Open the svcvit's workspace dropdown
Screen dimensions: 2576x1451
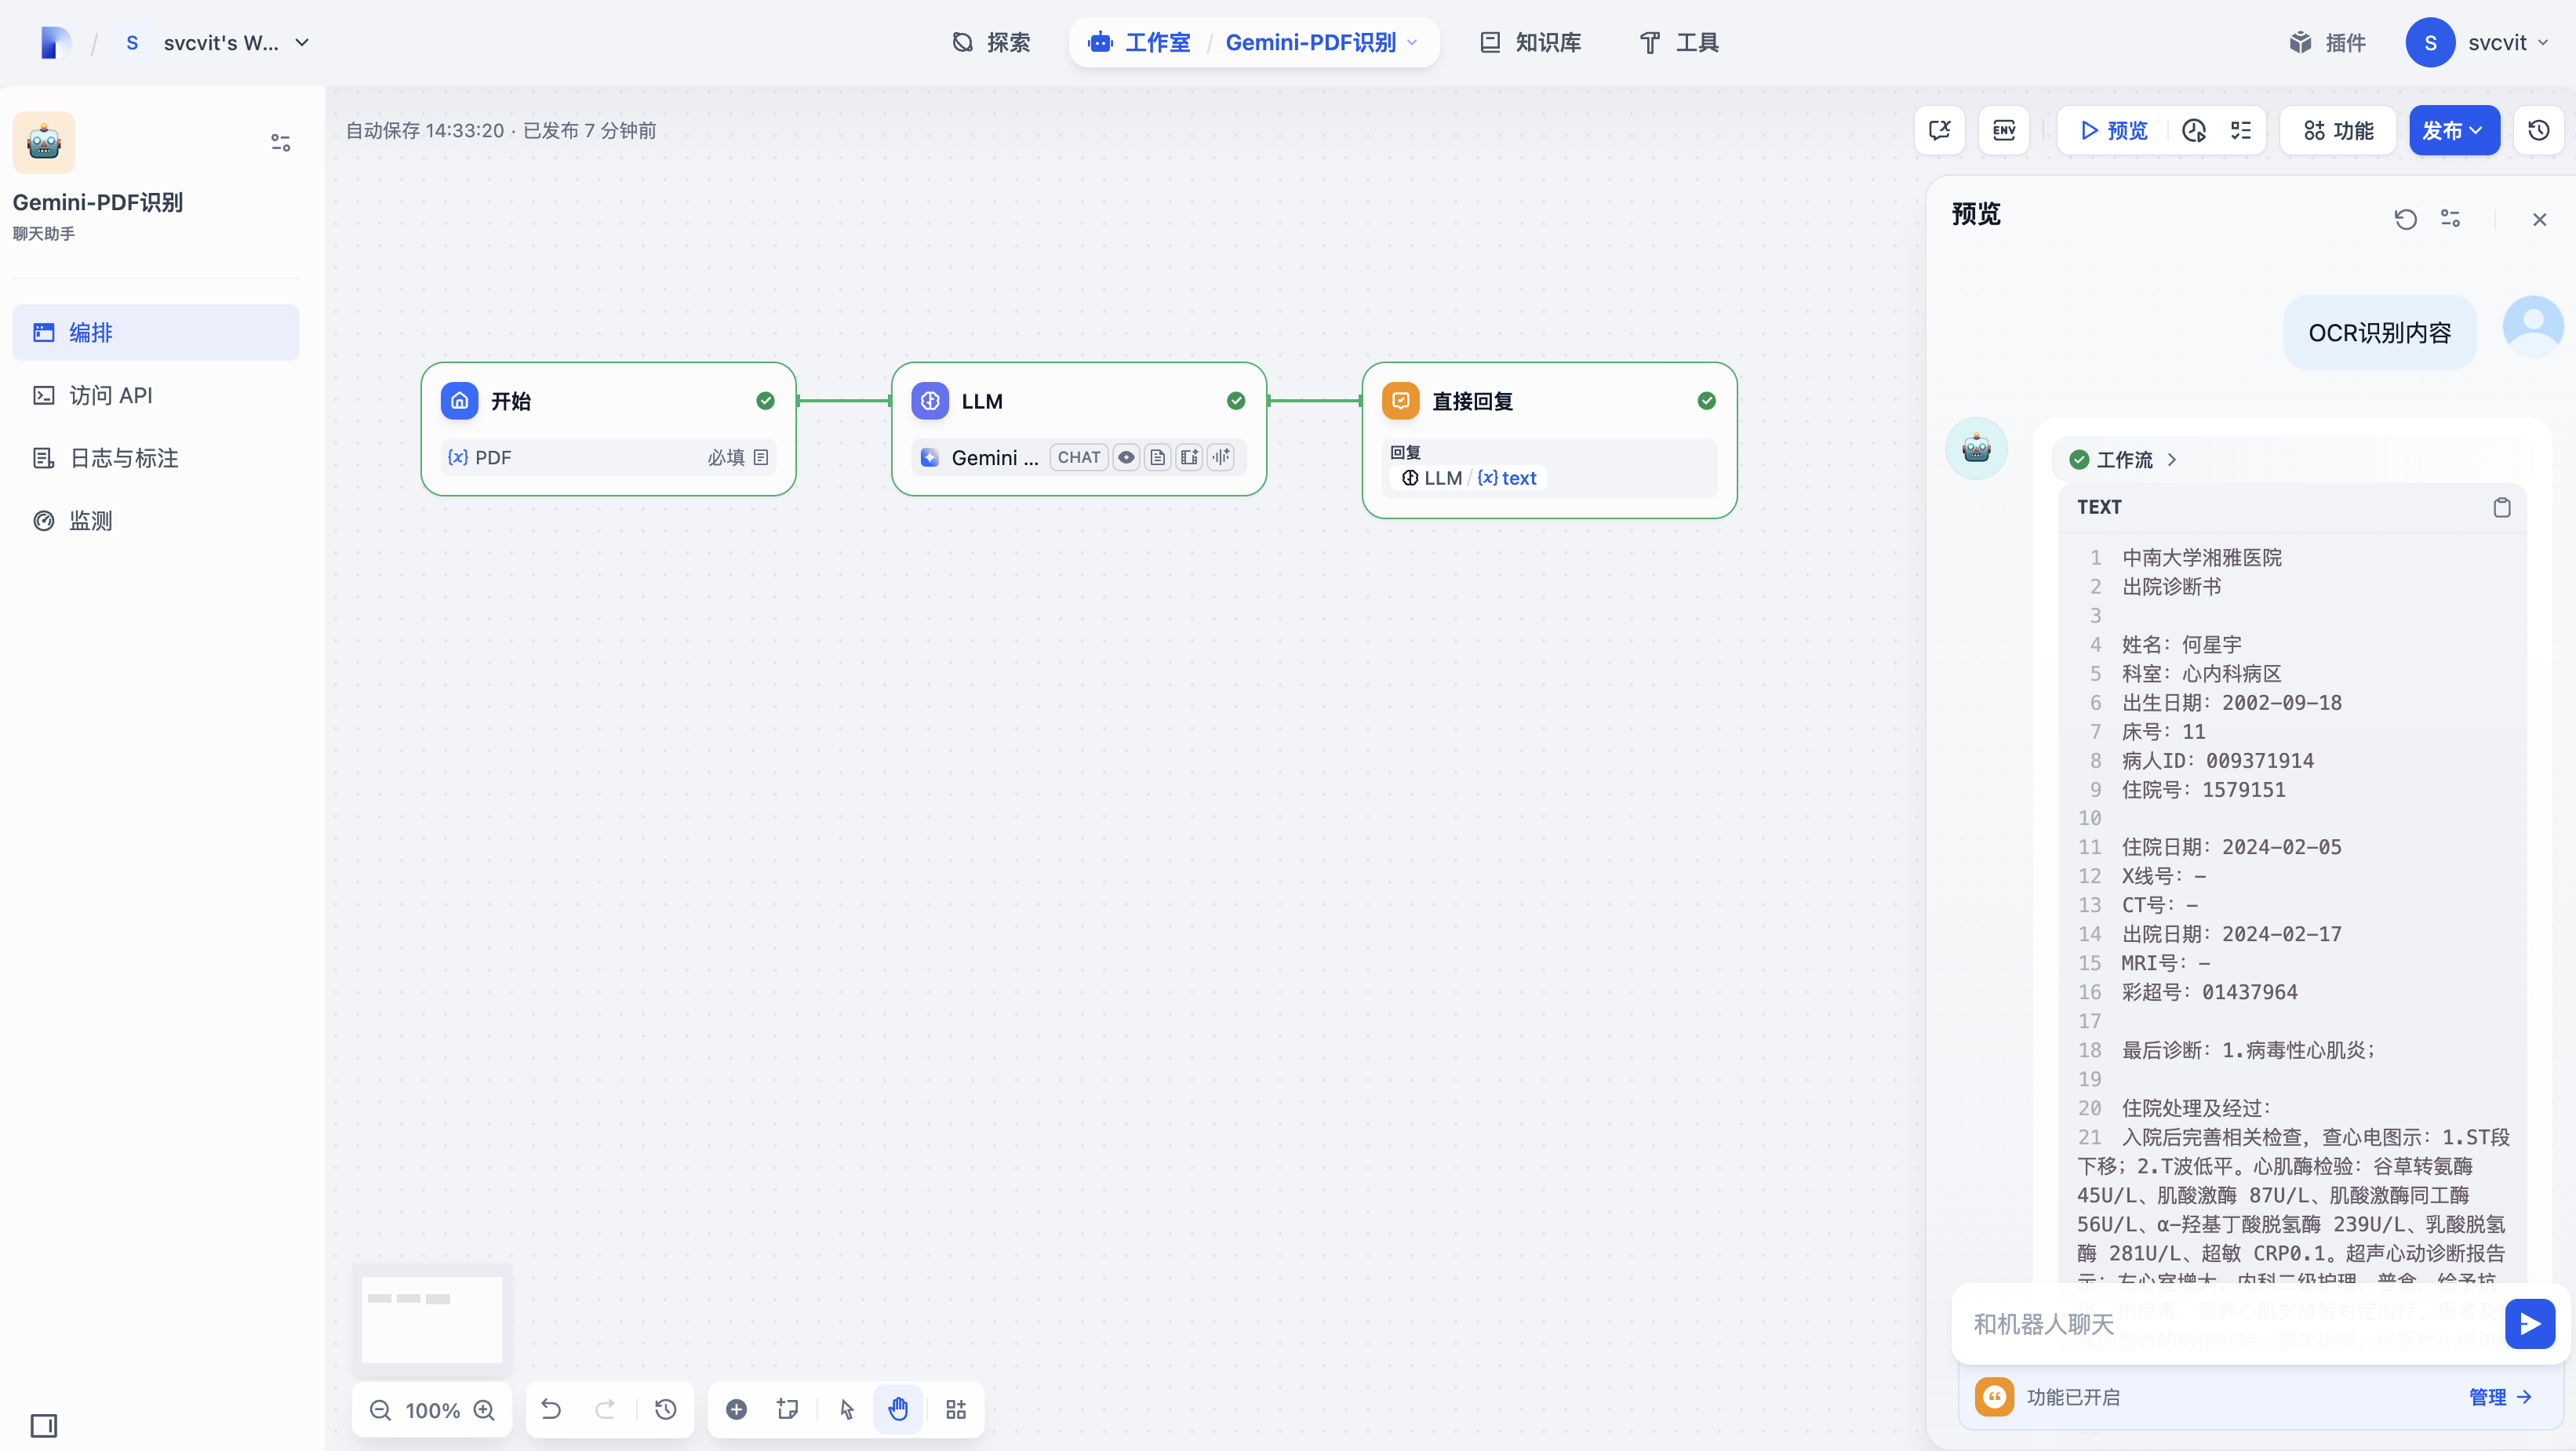pyautogui.click(x=301, y=43)
